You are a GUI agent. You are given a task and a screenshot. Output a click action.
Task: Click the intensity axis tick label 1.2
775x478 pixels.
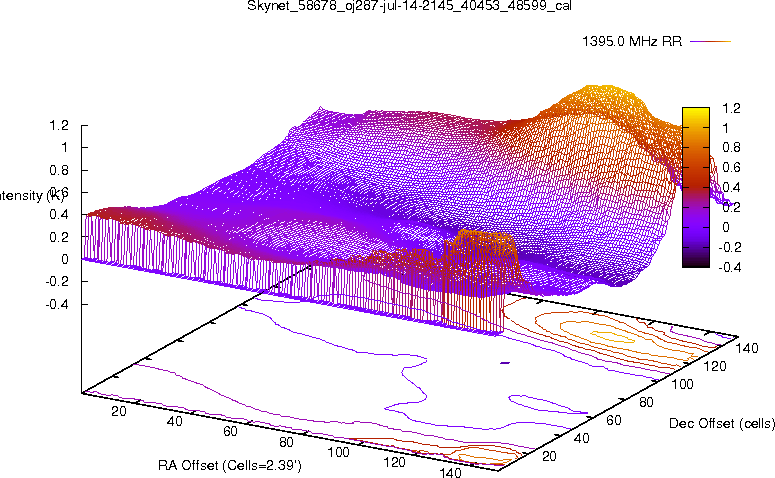pos(59,126)
